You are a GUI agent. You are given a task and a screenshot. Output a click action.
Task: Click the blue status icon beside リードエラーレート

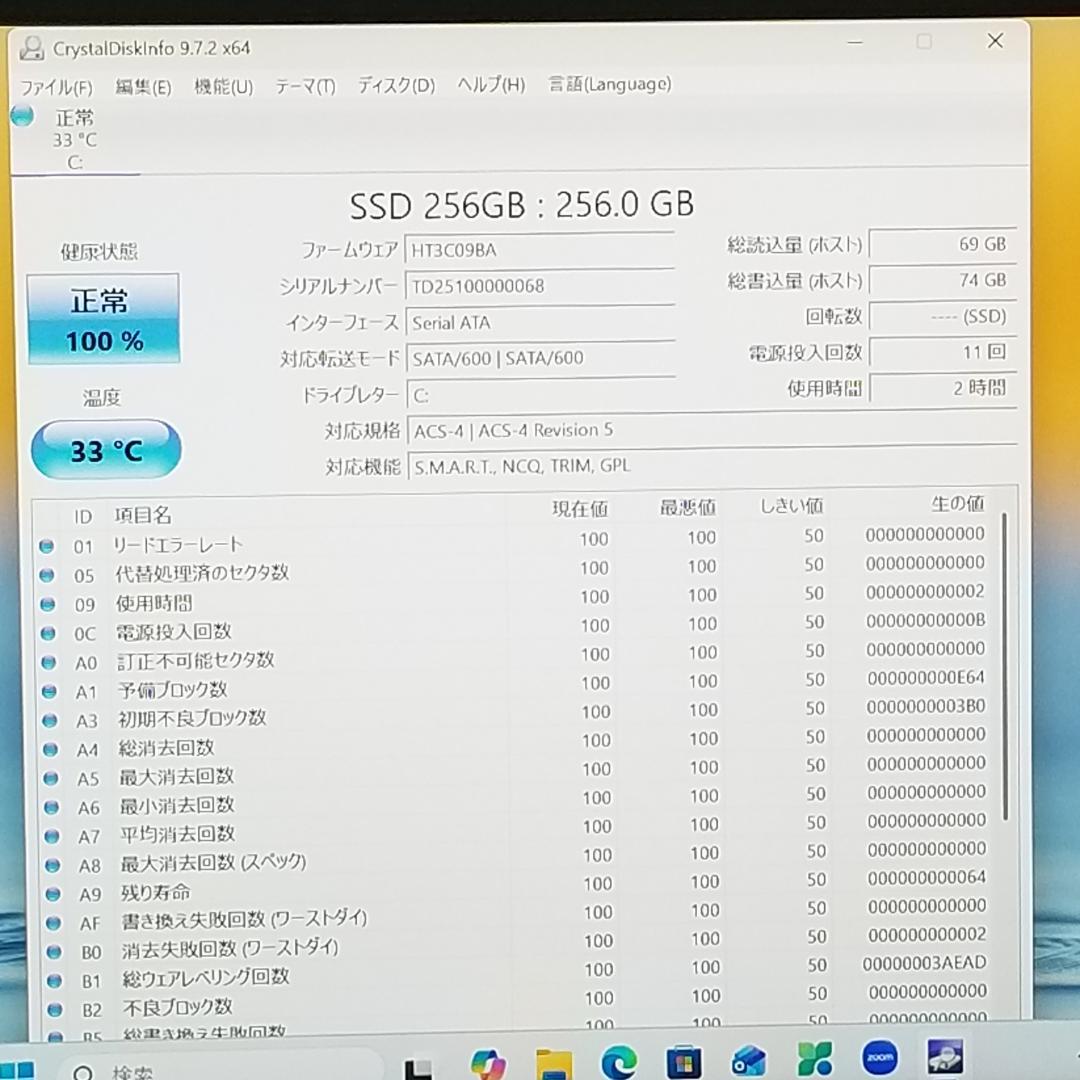tap(47, 544)
